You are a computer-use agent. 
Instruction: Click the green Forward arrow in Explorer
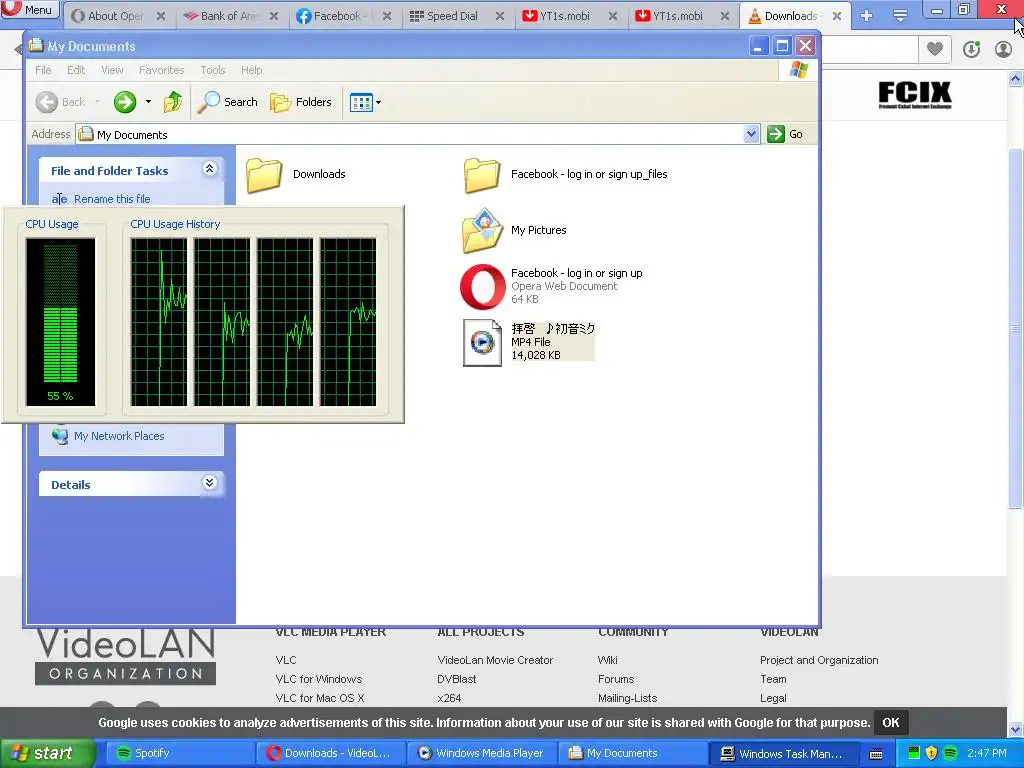coord(125,102)
